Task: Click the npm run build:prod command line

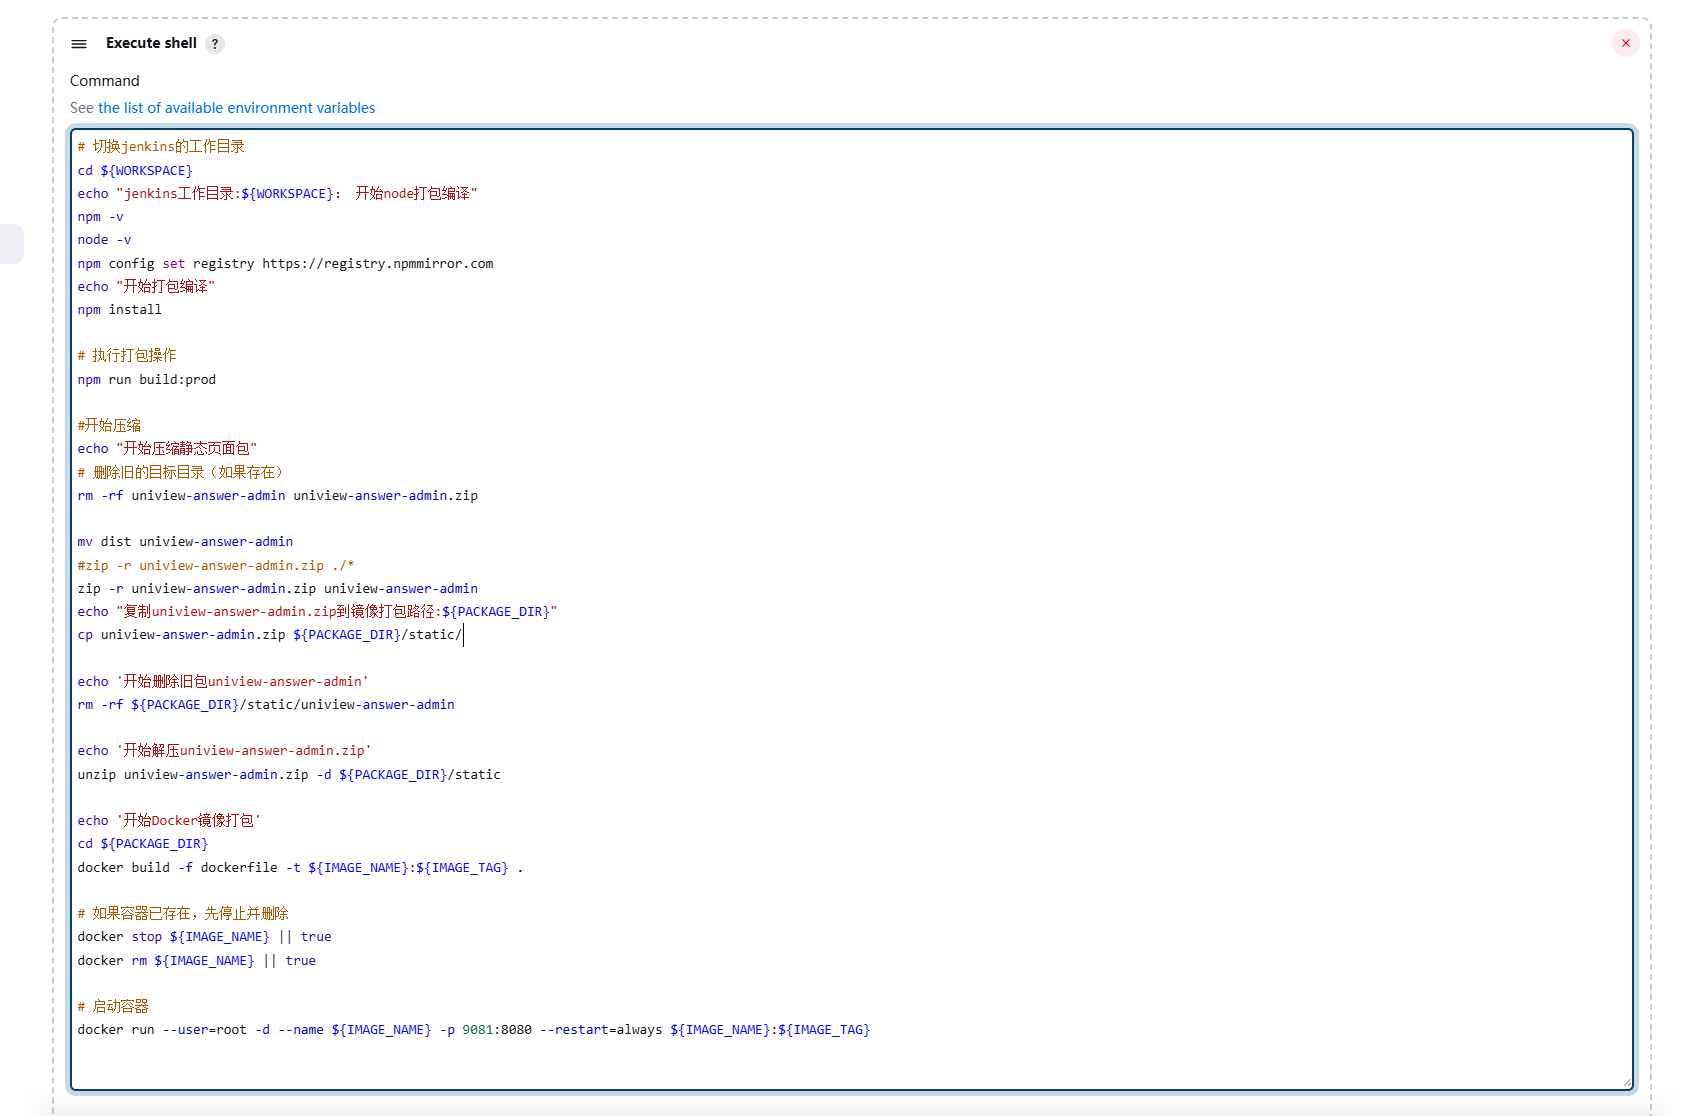Action: click(x=147, y=379)
